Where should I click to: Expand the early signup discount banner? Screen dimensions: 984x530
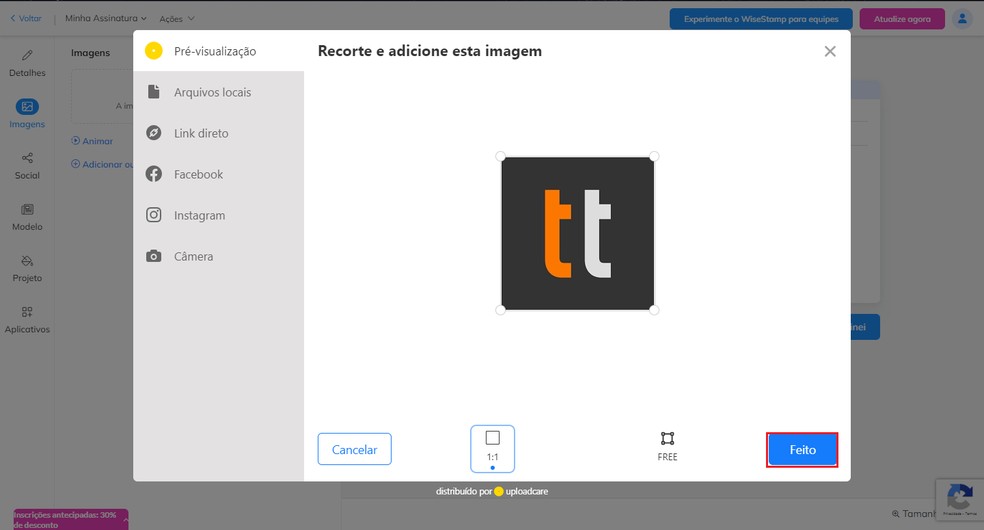pos(70,519)
